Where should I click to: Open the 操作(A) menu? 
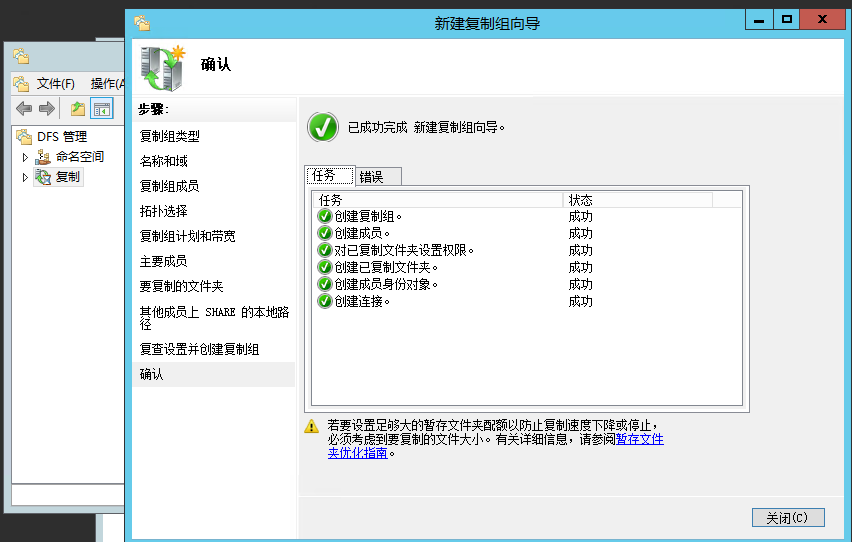[107, 84]
